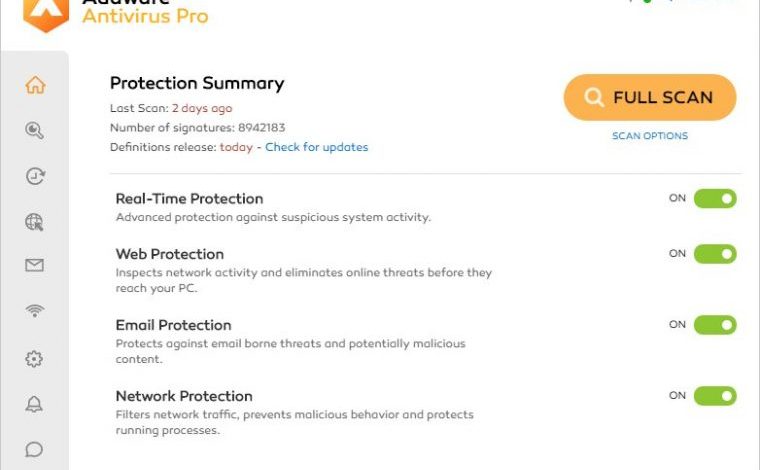This screenshot has width=760, height=470.
Task: Open the notifications bell icon
Action: click(34, 404)
